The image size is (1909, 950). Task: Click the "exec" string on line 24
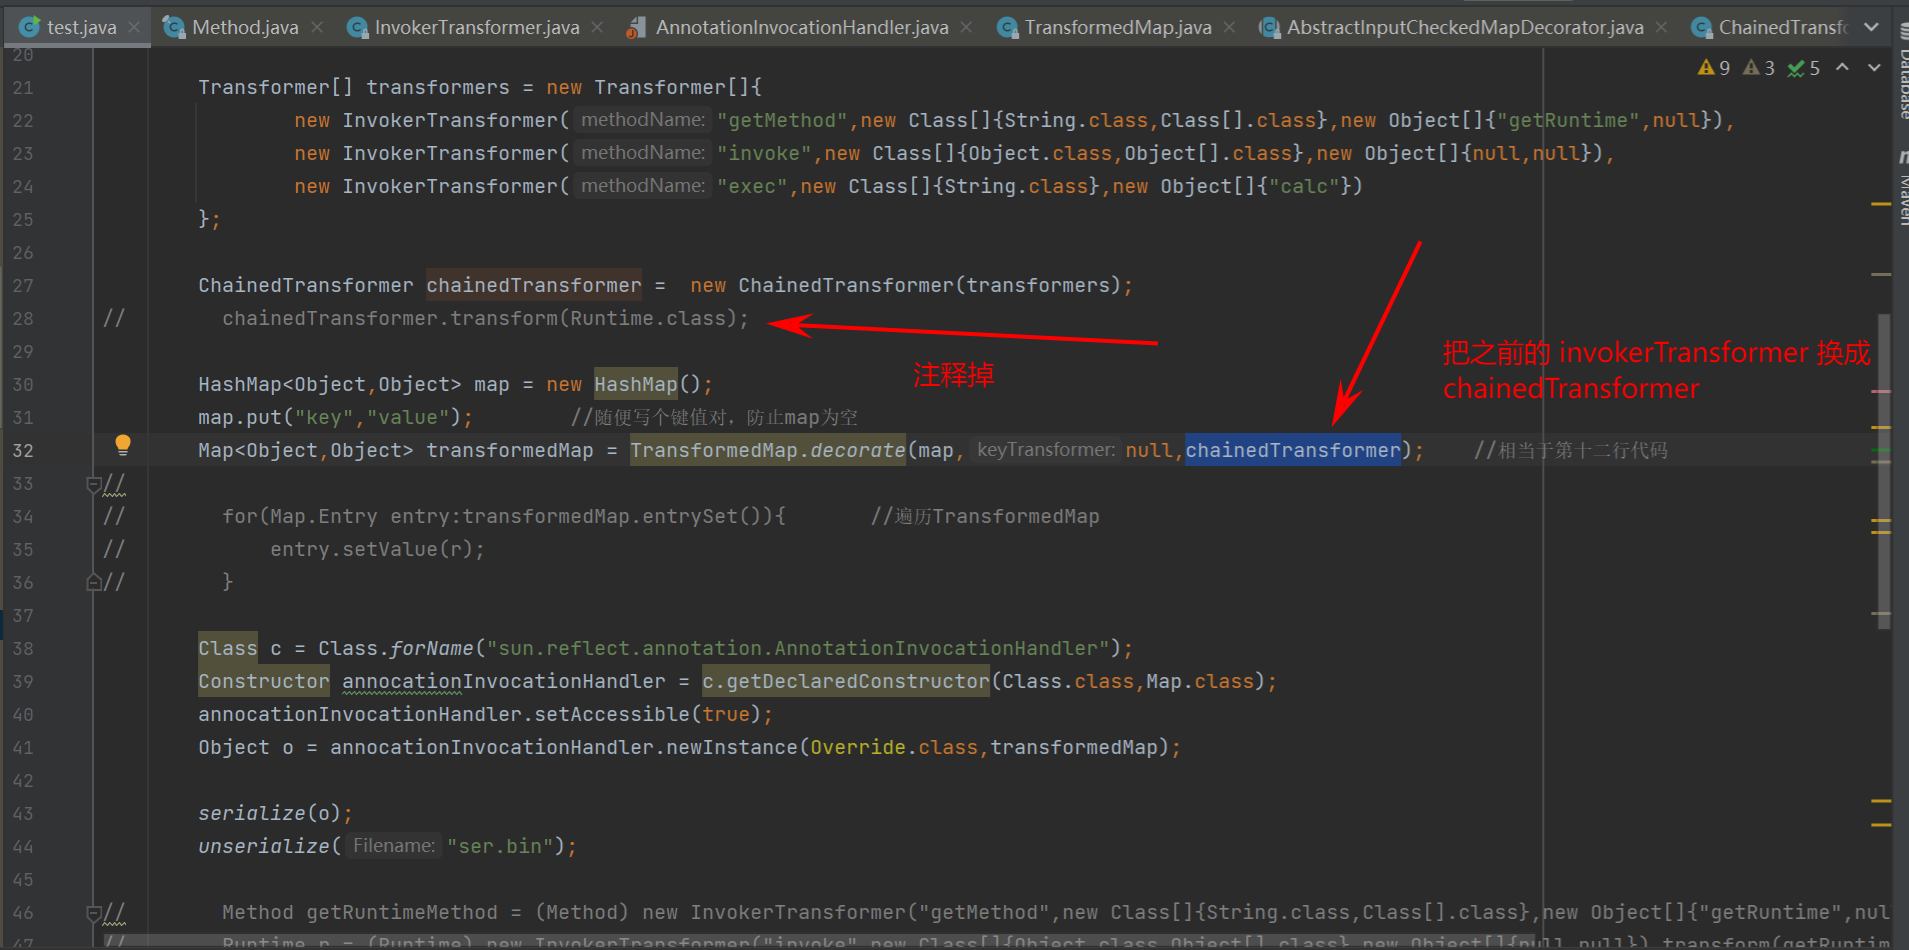(x=752, y=187)
